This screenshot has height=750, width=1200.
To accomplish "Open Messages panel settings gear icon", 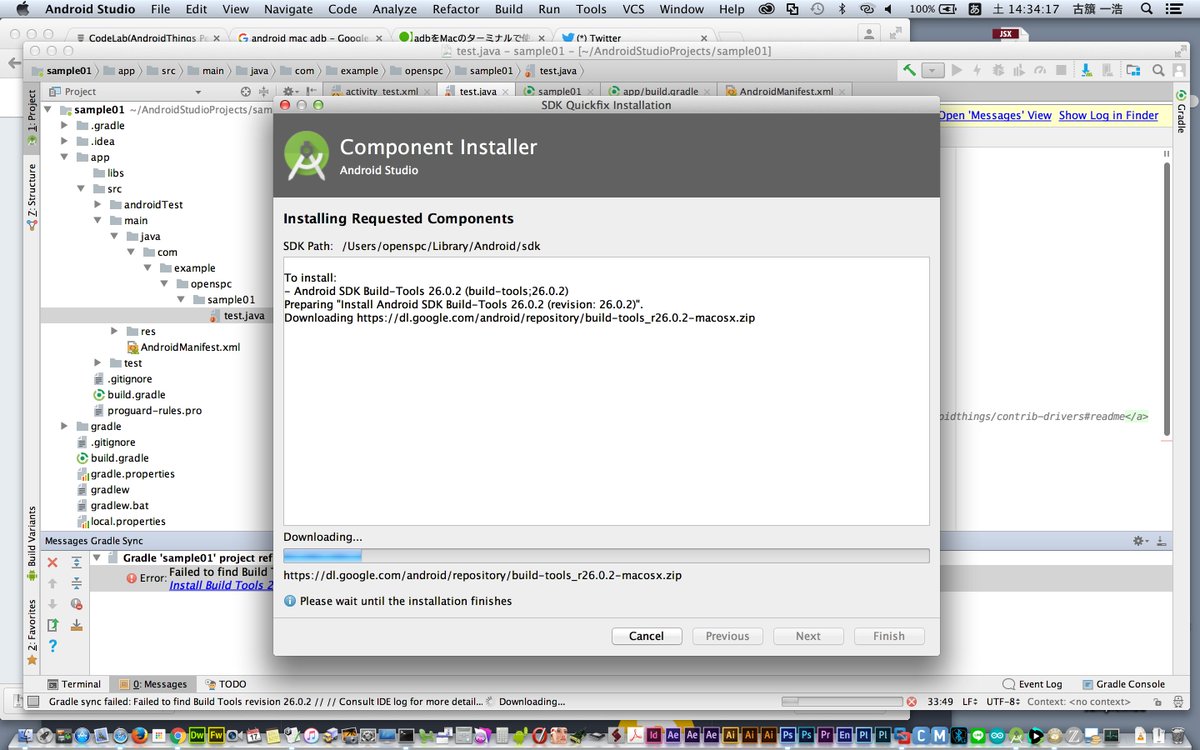I will coord(1140,540).
